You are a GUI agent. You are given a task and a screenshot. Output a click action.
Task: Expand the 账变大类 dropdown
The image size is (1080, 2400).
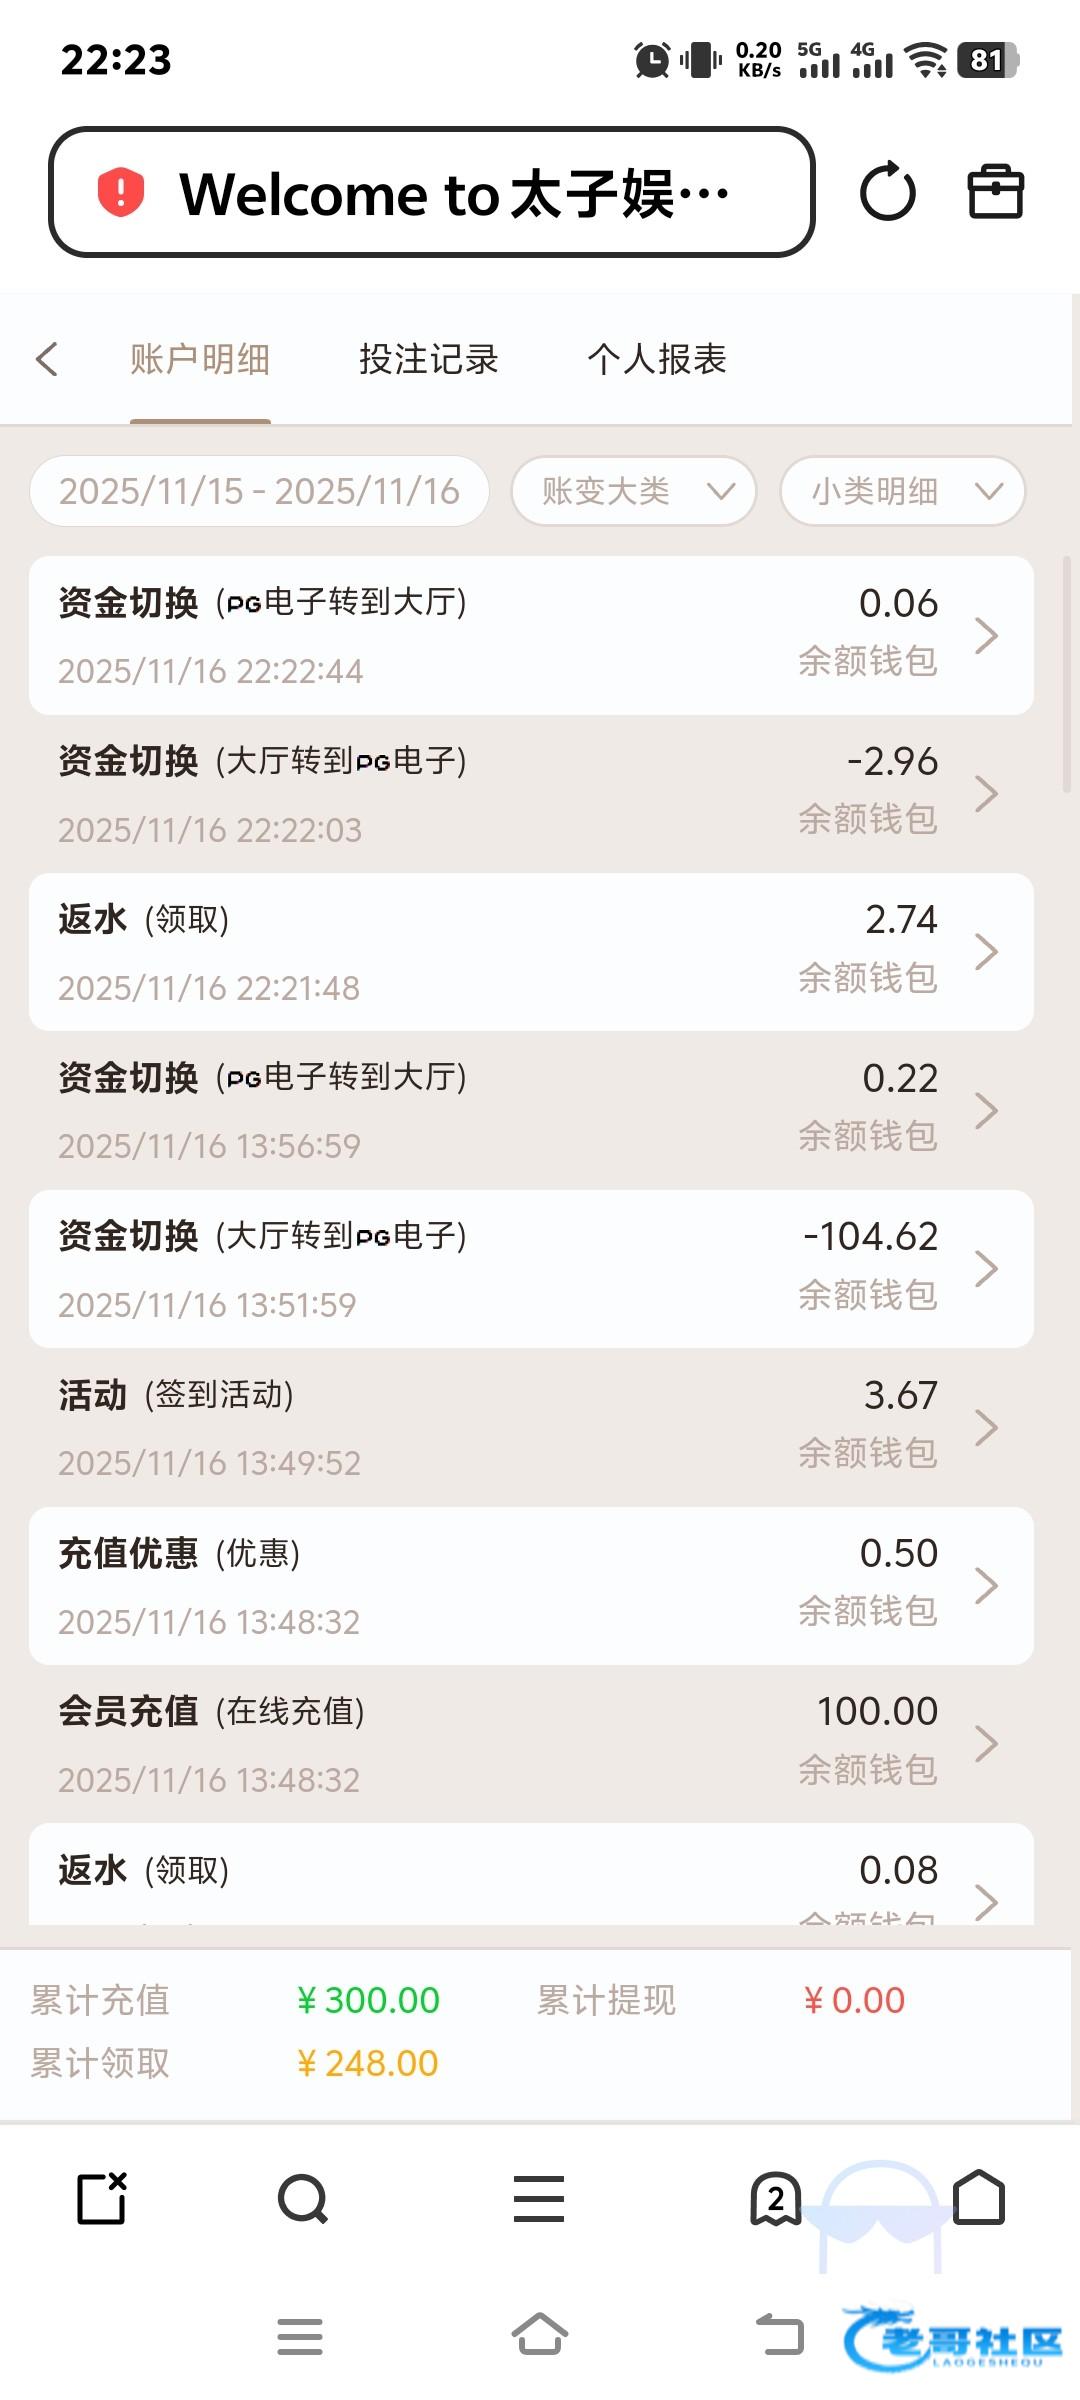tap(634, 491)
